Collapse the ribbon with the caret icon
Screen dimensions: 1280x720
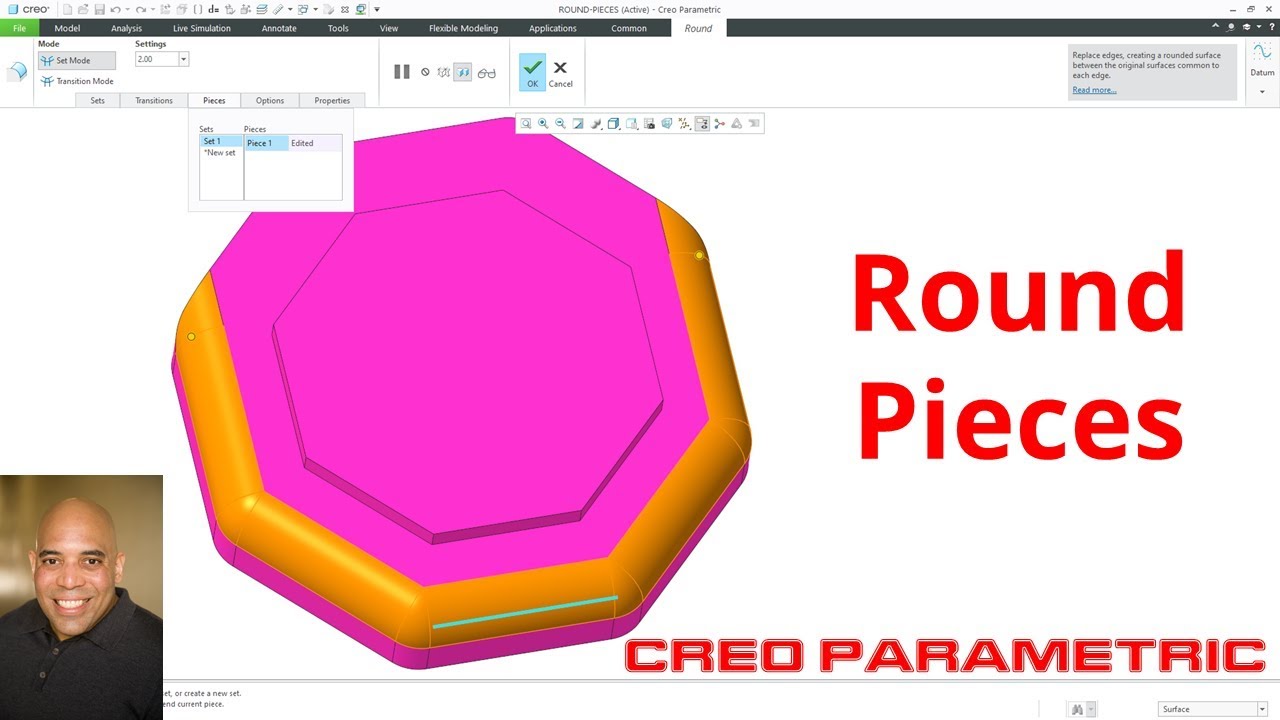click(1216, 26)
